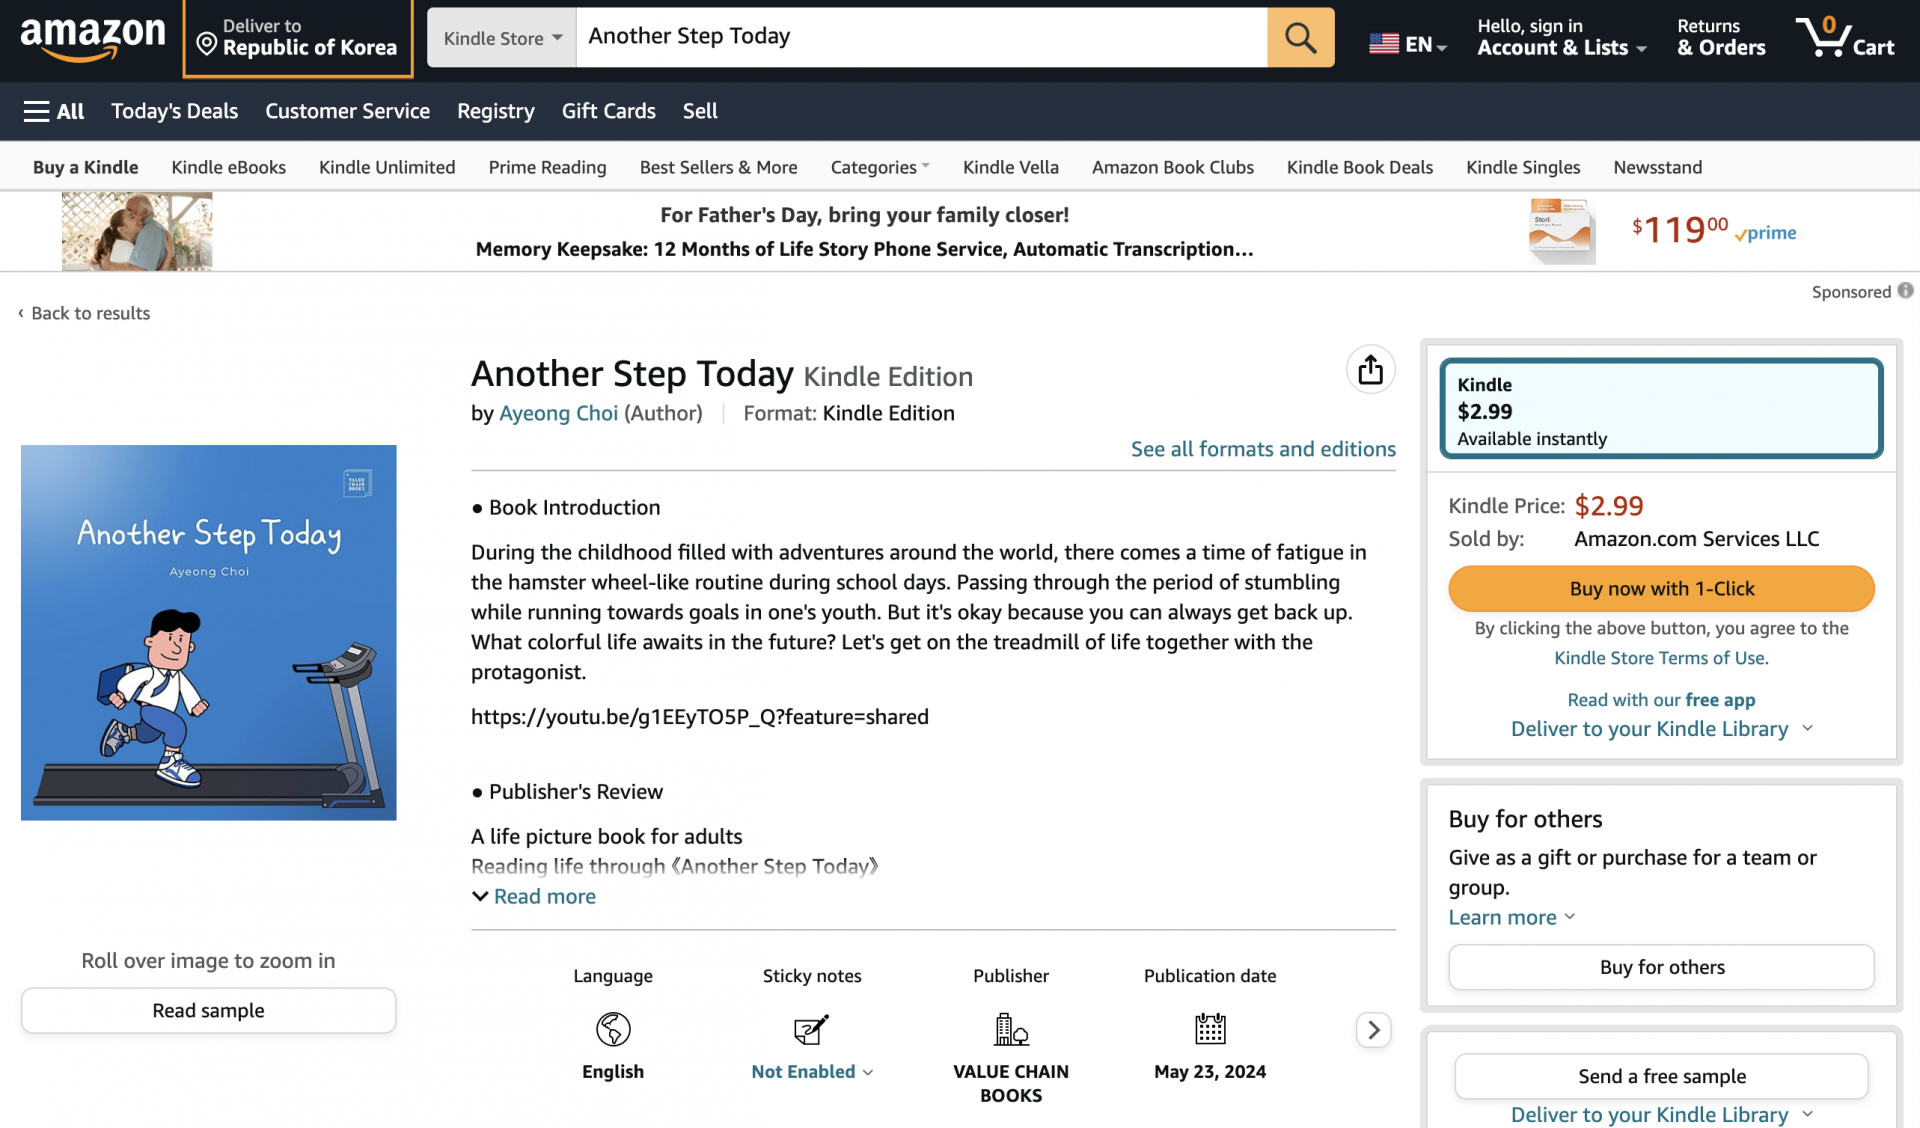Screen dimensions: 1920x1128
Task: Open the All hamburger menu
Action: pos(54,111)
